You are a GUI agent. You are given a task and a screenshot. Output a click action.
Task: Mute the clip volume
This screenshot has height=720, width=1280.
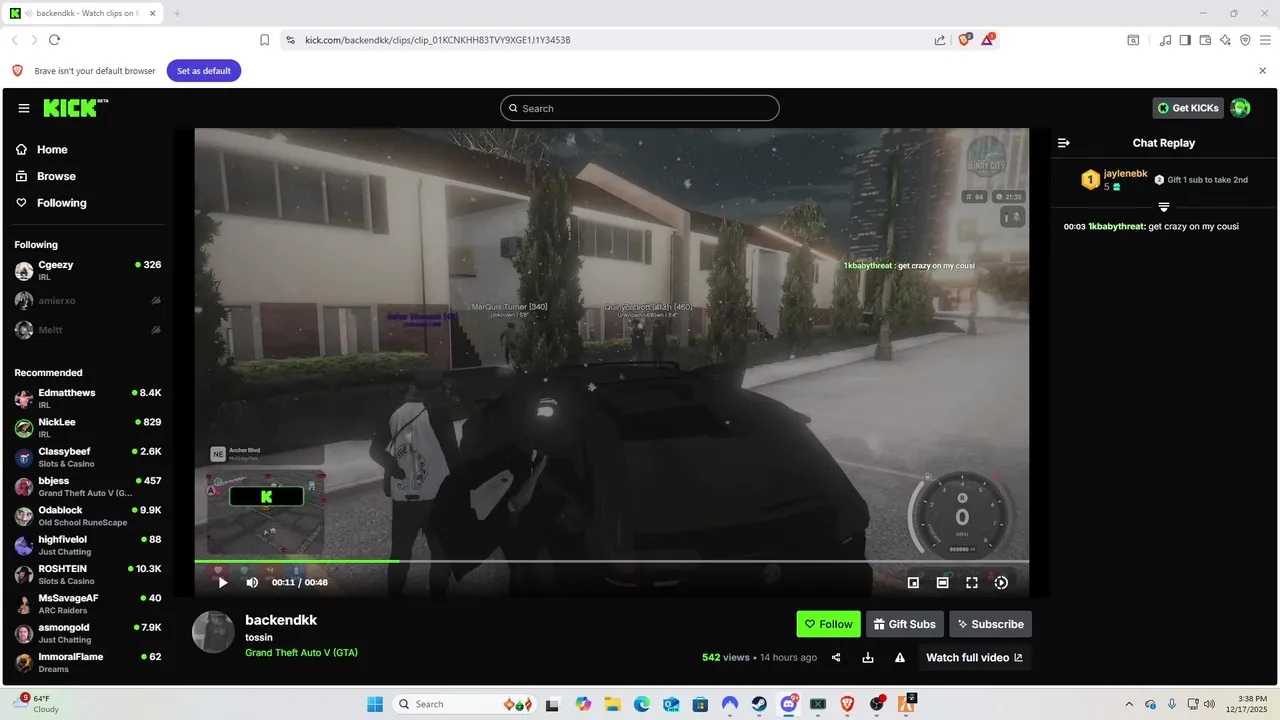[x=252, y=582]
